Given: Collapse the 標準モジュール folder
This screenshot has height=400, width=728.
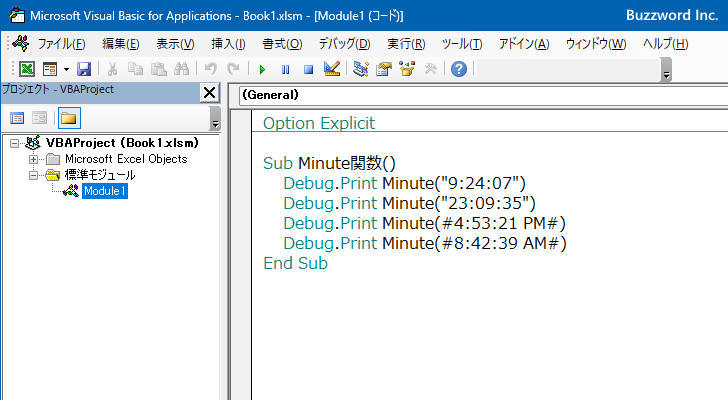Looking at the screenshot, I should click(x=33, y=175).
